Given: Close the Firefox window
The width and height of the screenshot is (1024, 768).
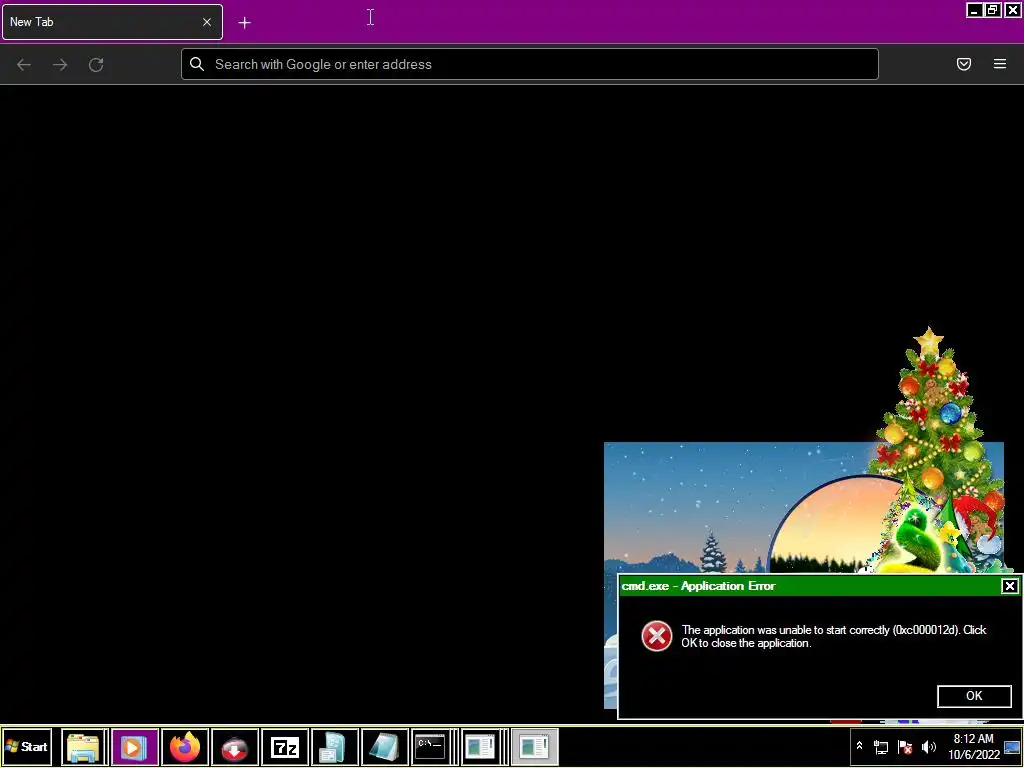Looking at the screenshot, I should [x=1012, y=10].
